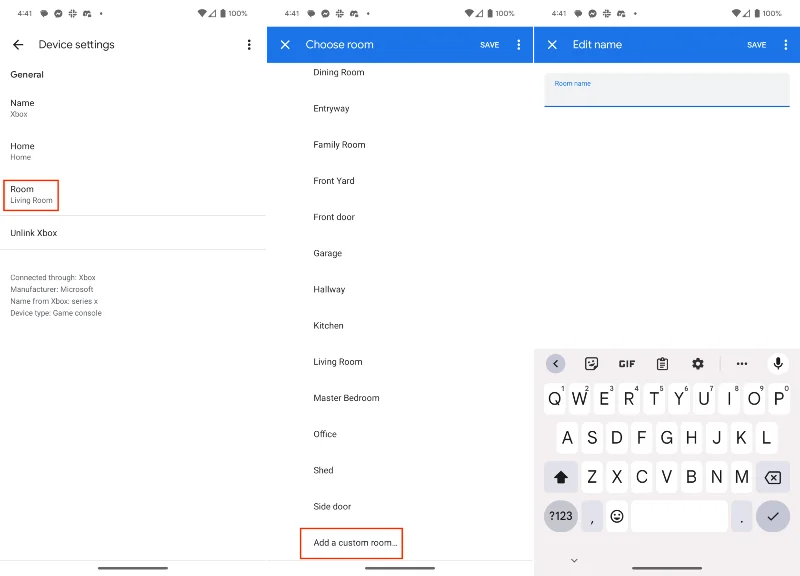This screenshot has height=576, width=800.
Task: Expand suggestions with the left chevron
Action: [556, 363]
